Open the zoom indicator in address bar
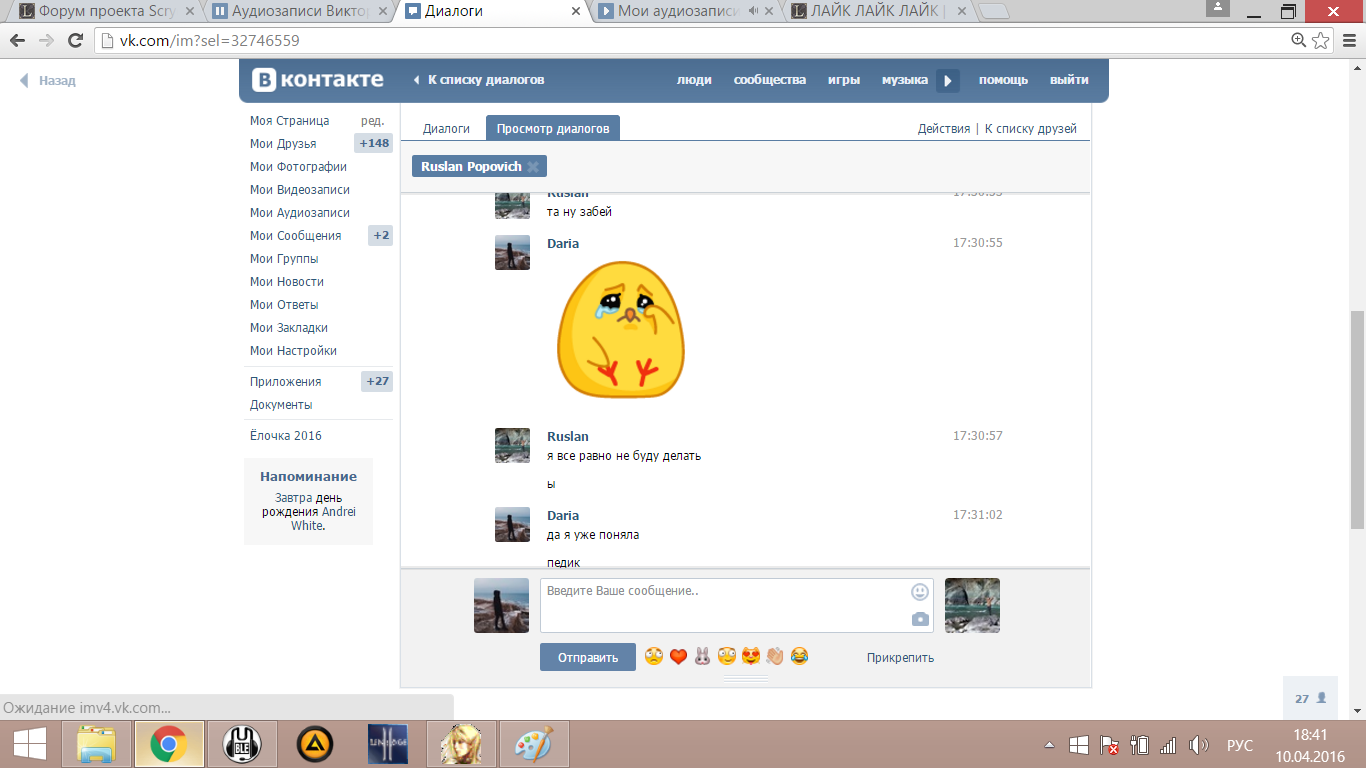The width and height of the screenshot is (1366, 768). [1298, 41]
